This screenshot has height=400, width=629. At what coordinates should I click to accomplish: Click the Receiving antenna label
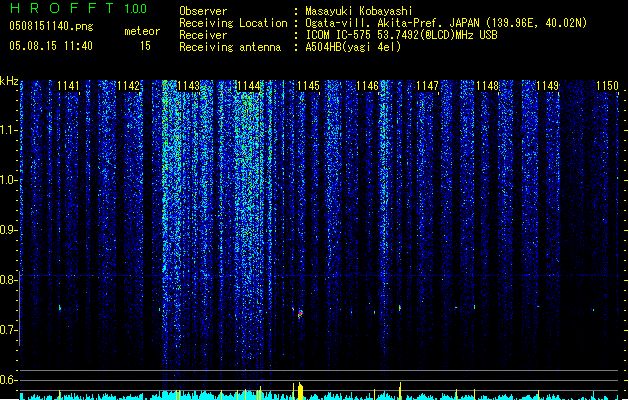point(230,47)
